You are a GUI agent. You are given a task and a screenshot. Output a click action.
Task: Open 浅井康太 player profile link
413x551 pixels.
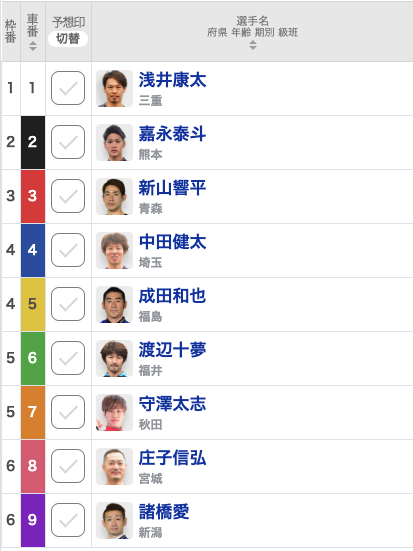(x=172, y=80)
